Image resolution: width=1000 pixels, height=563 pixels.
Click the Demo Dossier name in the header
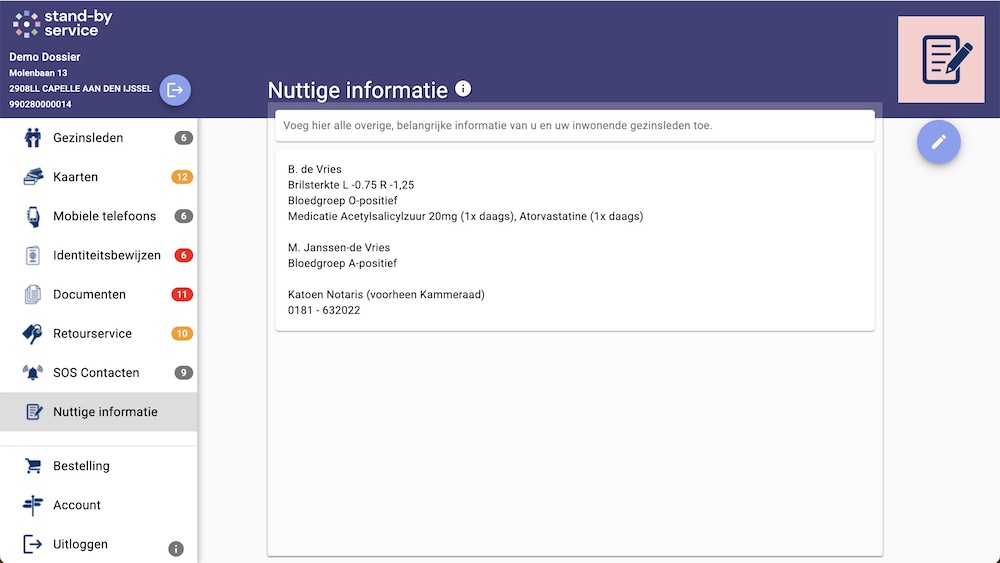click(45, 57)
